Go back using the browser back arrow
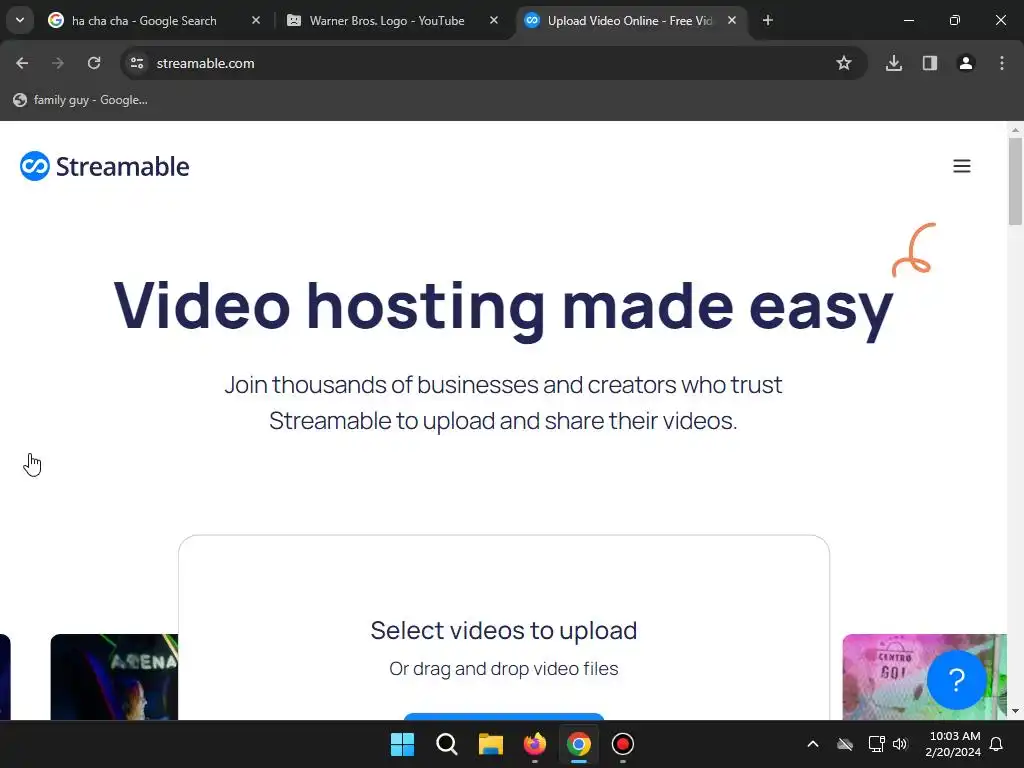The height and width of the screenshot is (768, 1024). tap(22, 63)
